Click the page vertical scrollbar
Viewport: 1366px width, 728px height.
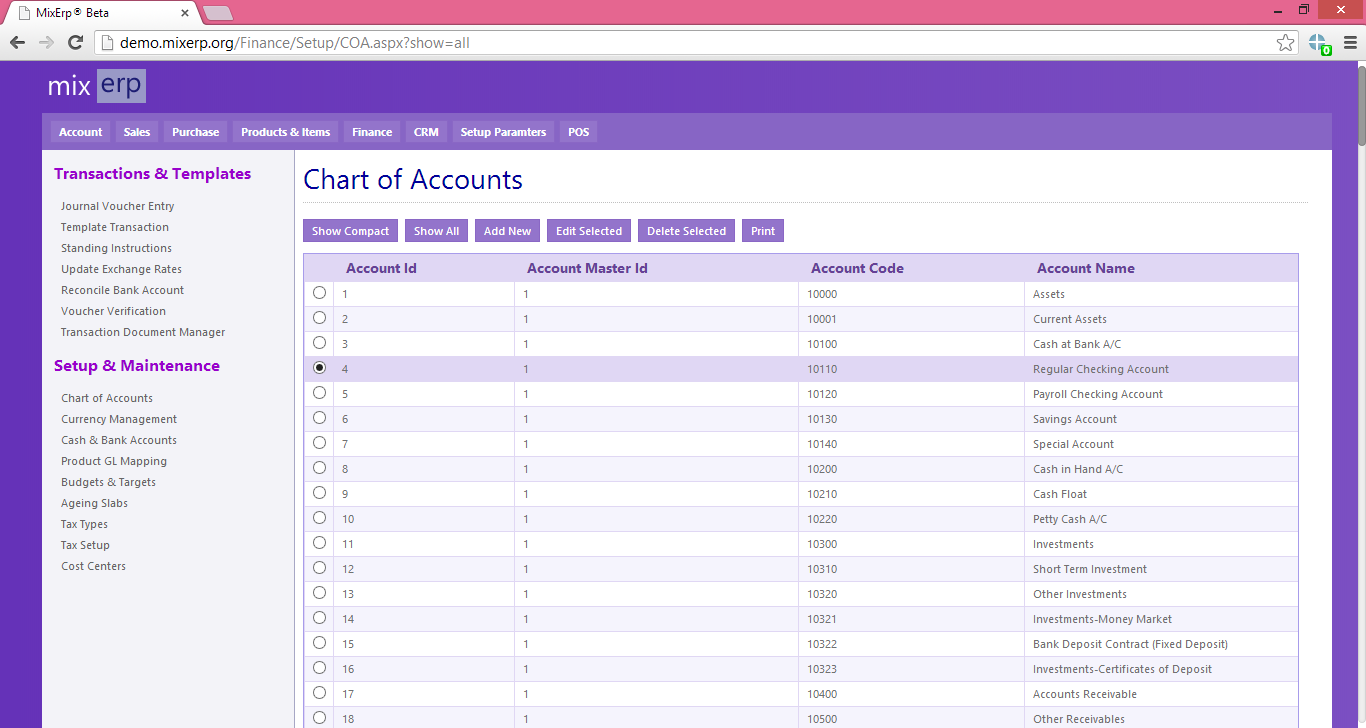[x=1359, y=394]
